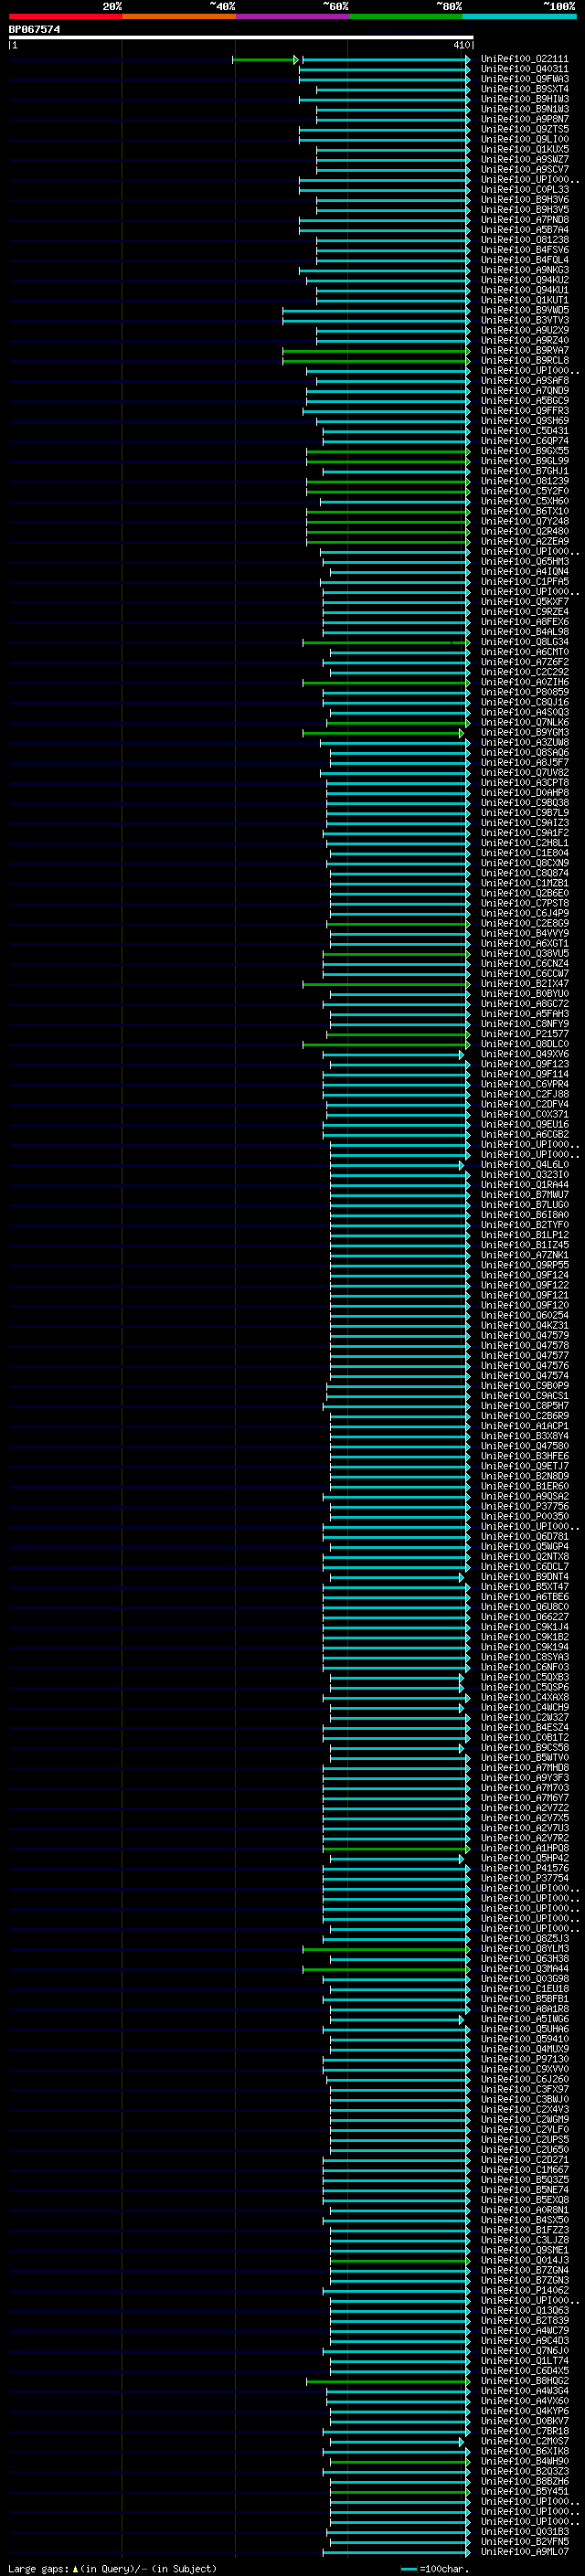585x2576 pixels.
Task: Click the label UniRef100_Q1RA44
Action: [525, 1185]
